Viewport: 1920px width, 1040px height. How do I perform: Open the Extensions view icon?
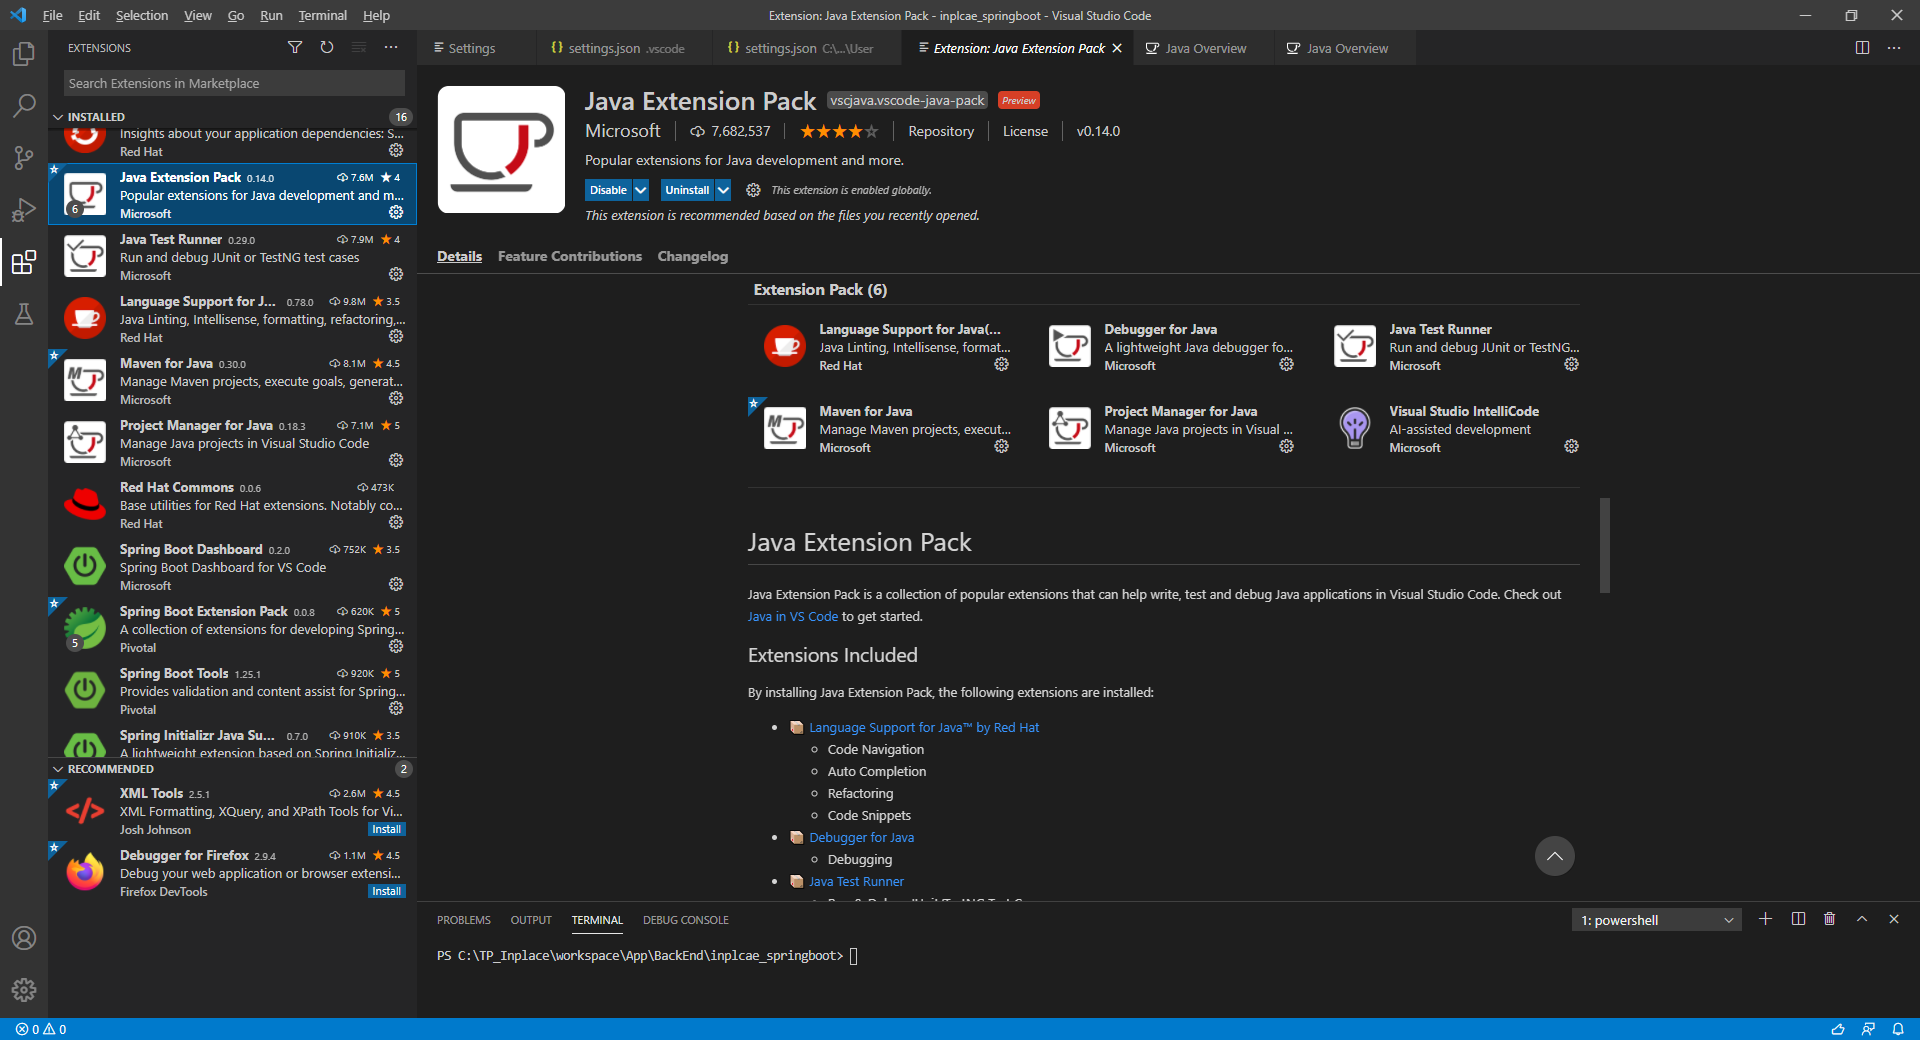click(x=24, y=262)
